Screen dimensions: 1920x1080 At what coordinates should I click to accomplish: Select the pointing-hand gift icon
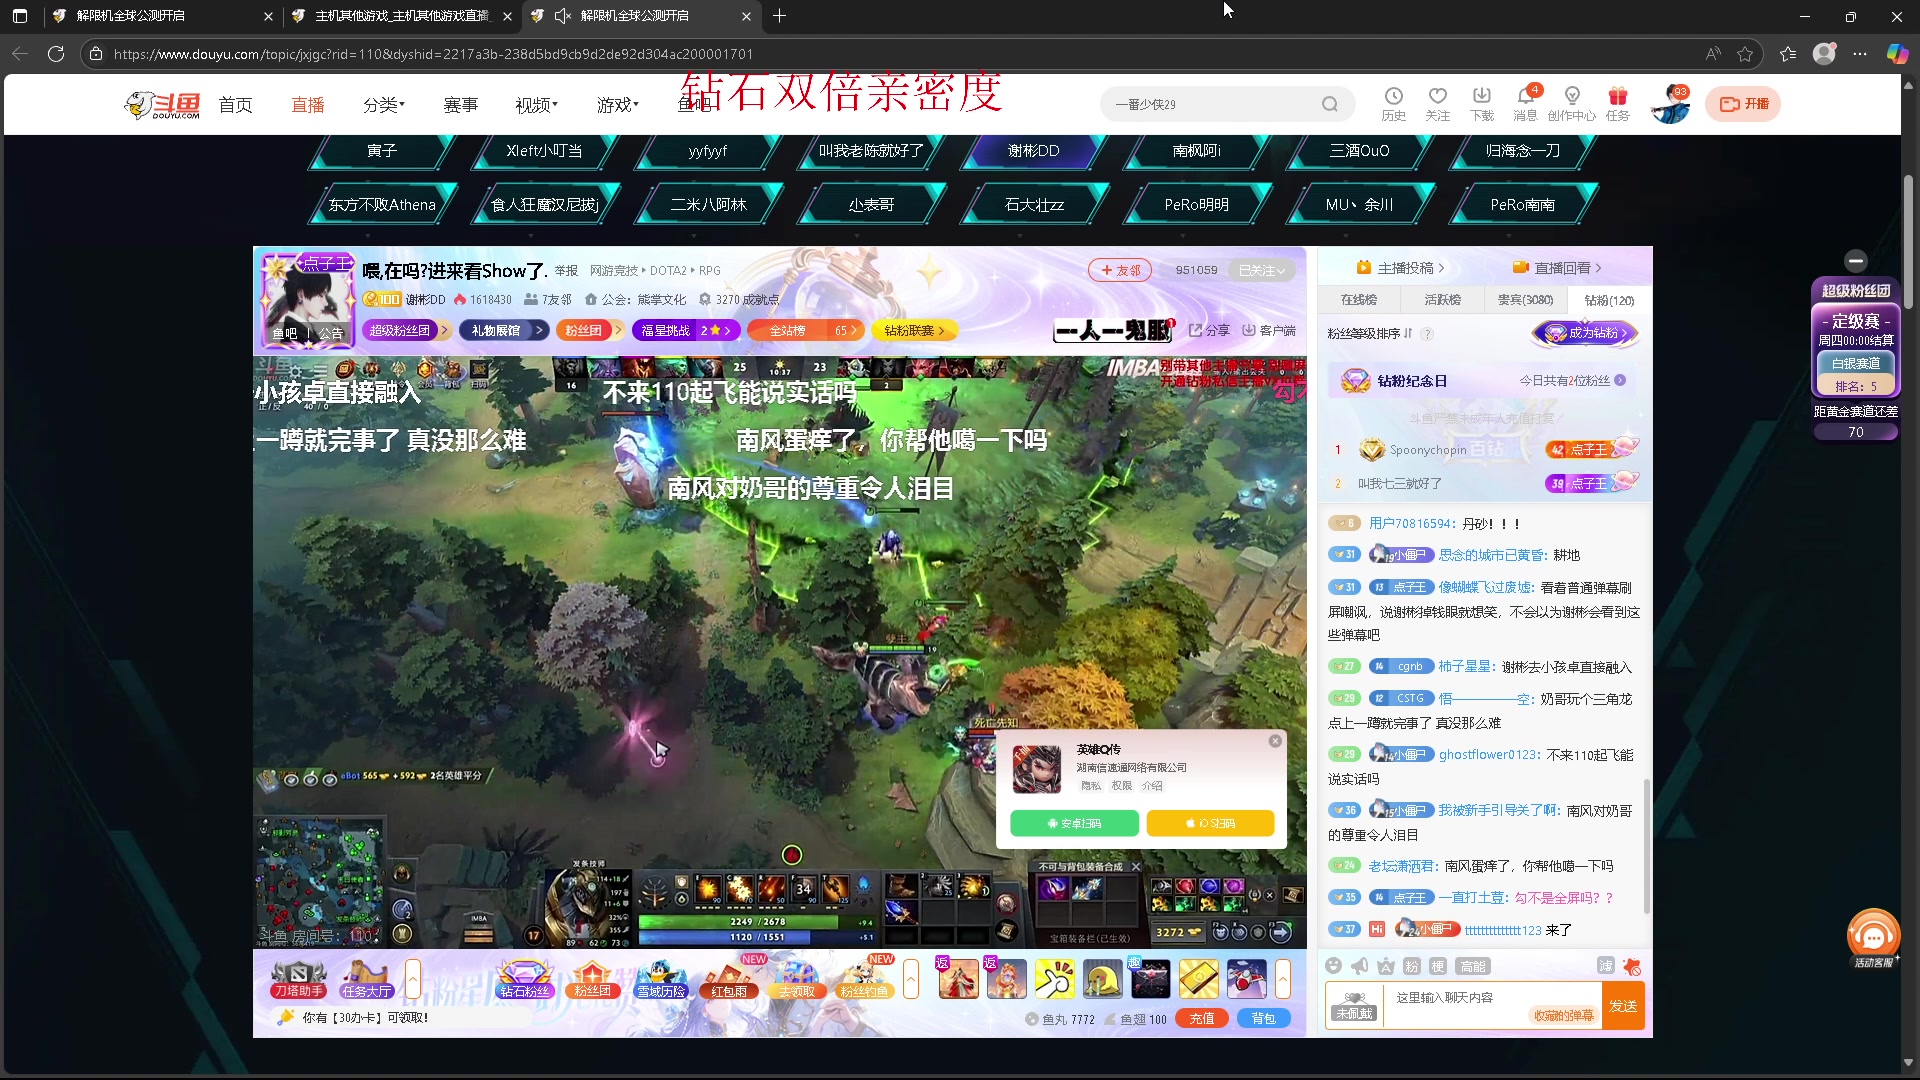(x=1054, y=979)
